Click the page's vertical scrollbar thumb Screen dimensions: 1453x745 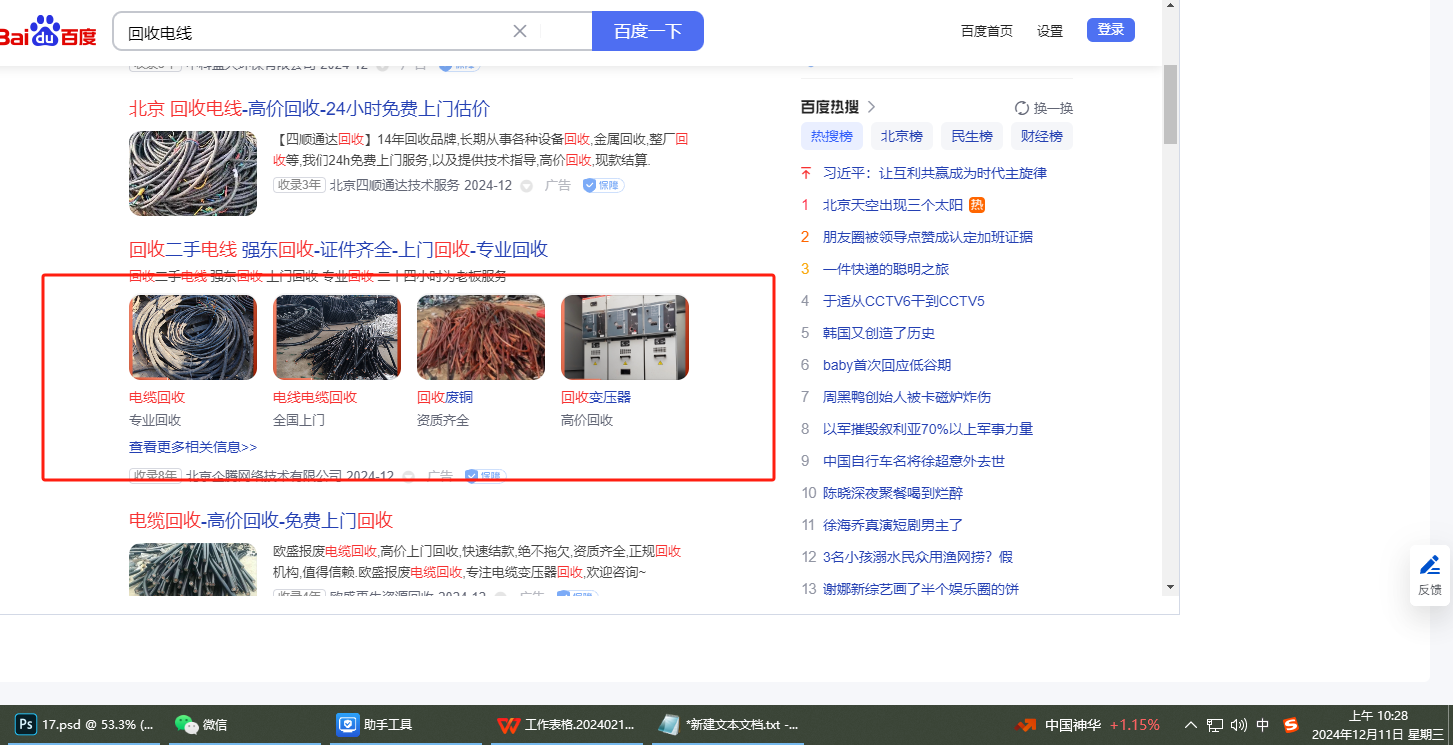pyautogui.click(x=1170, y=105)
